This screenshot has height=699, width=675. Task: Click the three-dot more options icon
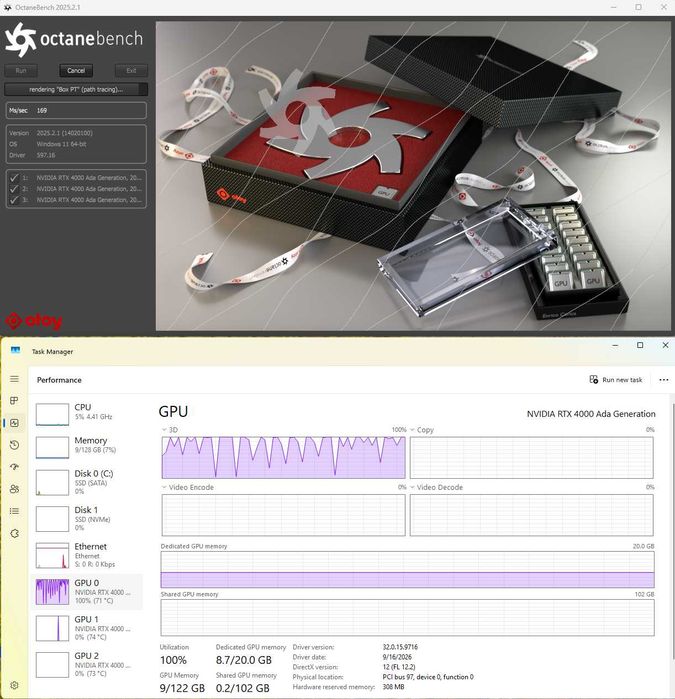coord(663,380)
